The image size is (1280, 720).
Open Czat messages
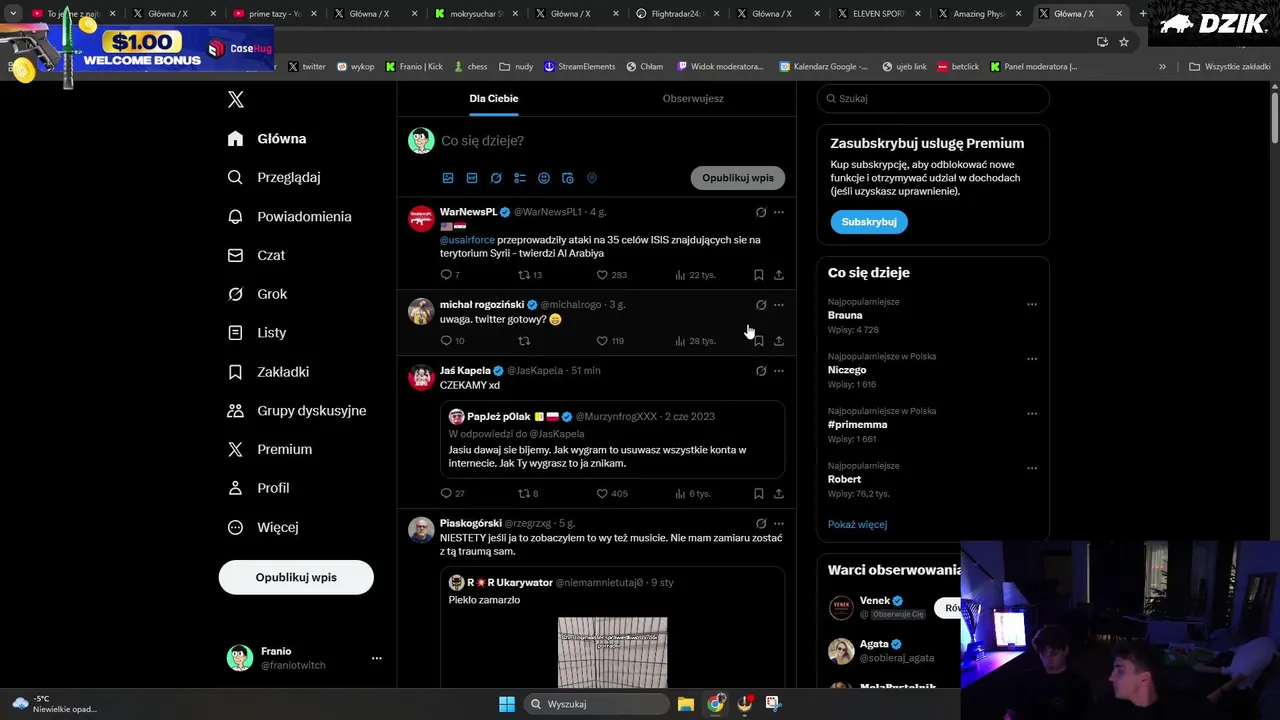pyautogui.click(x=256, y=255)
